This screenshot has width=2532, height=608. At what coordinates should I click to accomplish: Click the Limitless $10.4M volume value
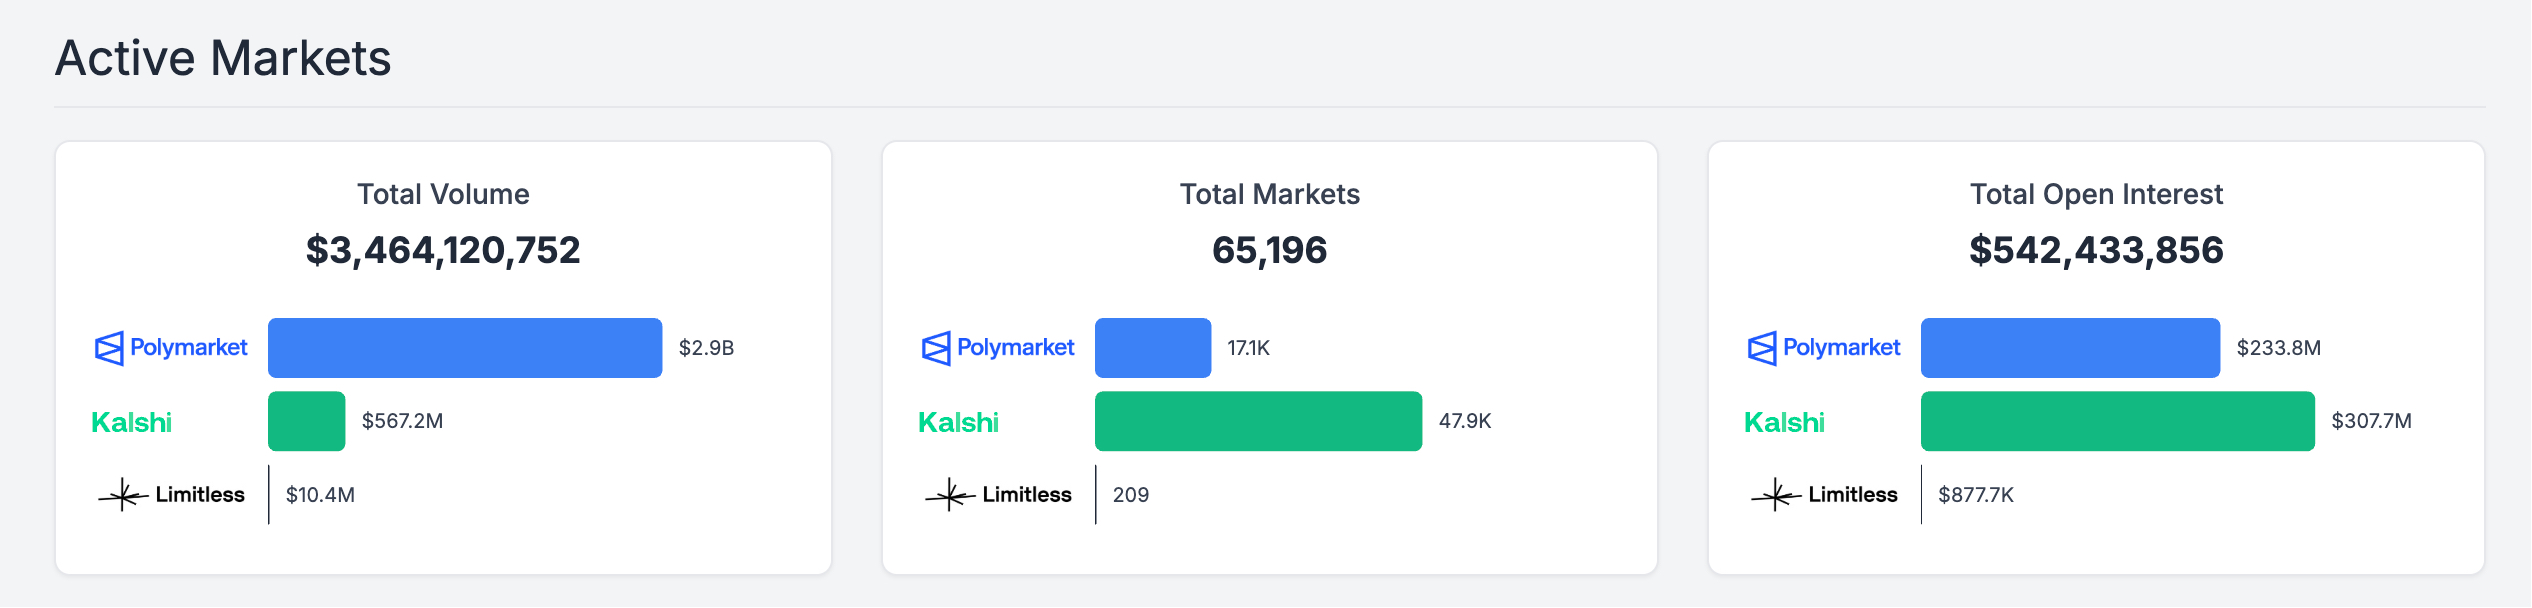pyautogui.click(x=320, y=495)
